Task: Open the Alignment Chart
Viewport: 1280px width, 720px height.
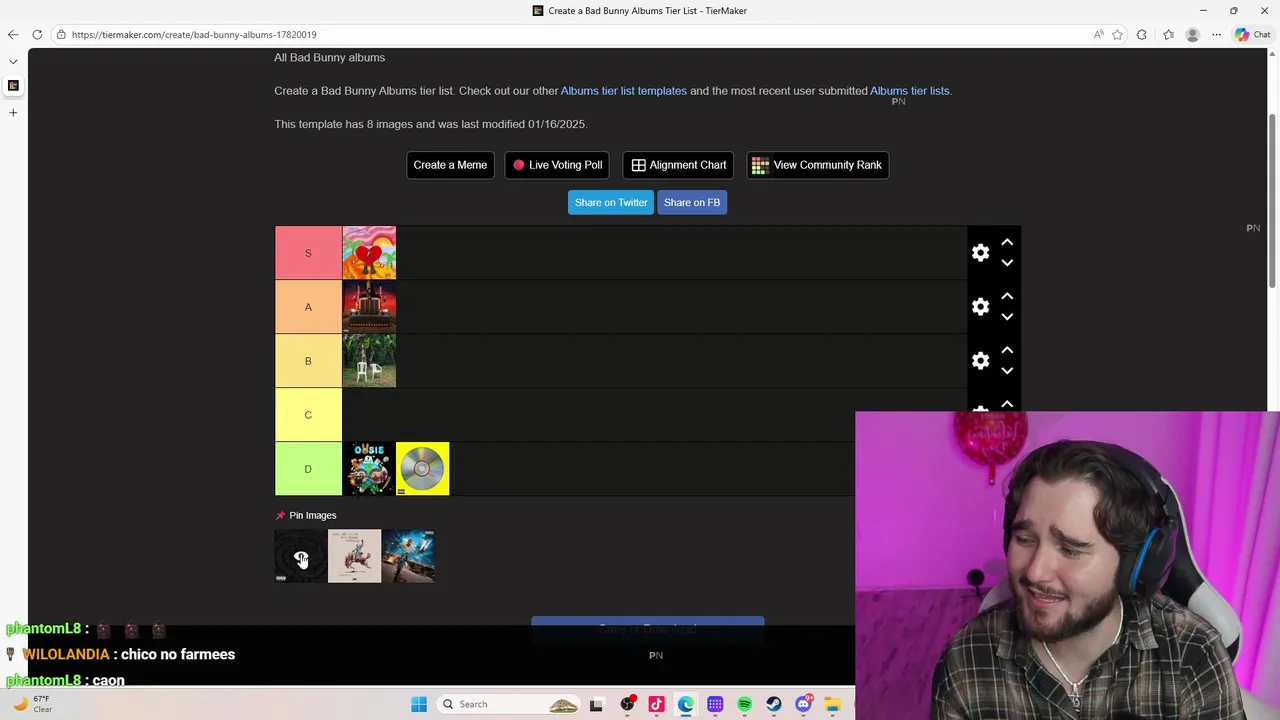Action: [679, 165]
